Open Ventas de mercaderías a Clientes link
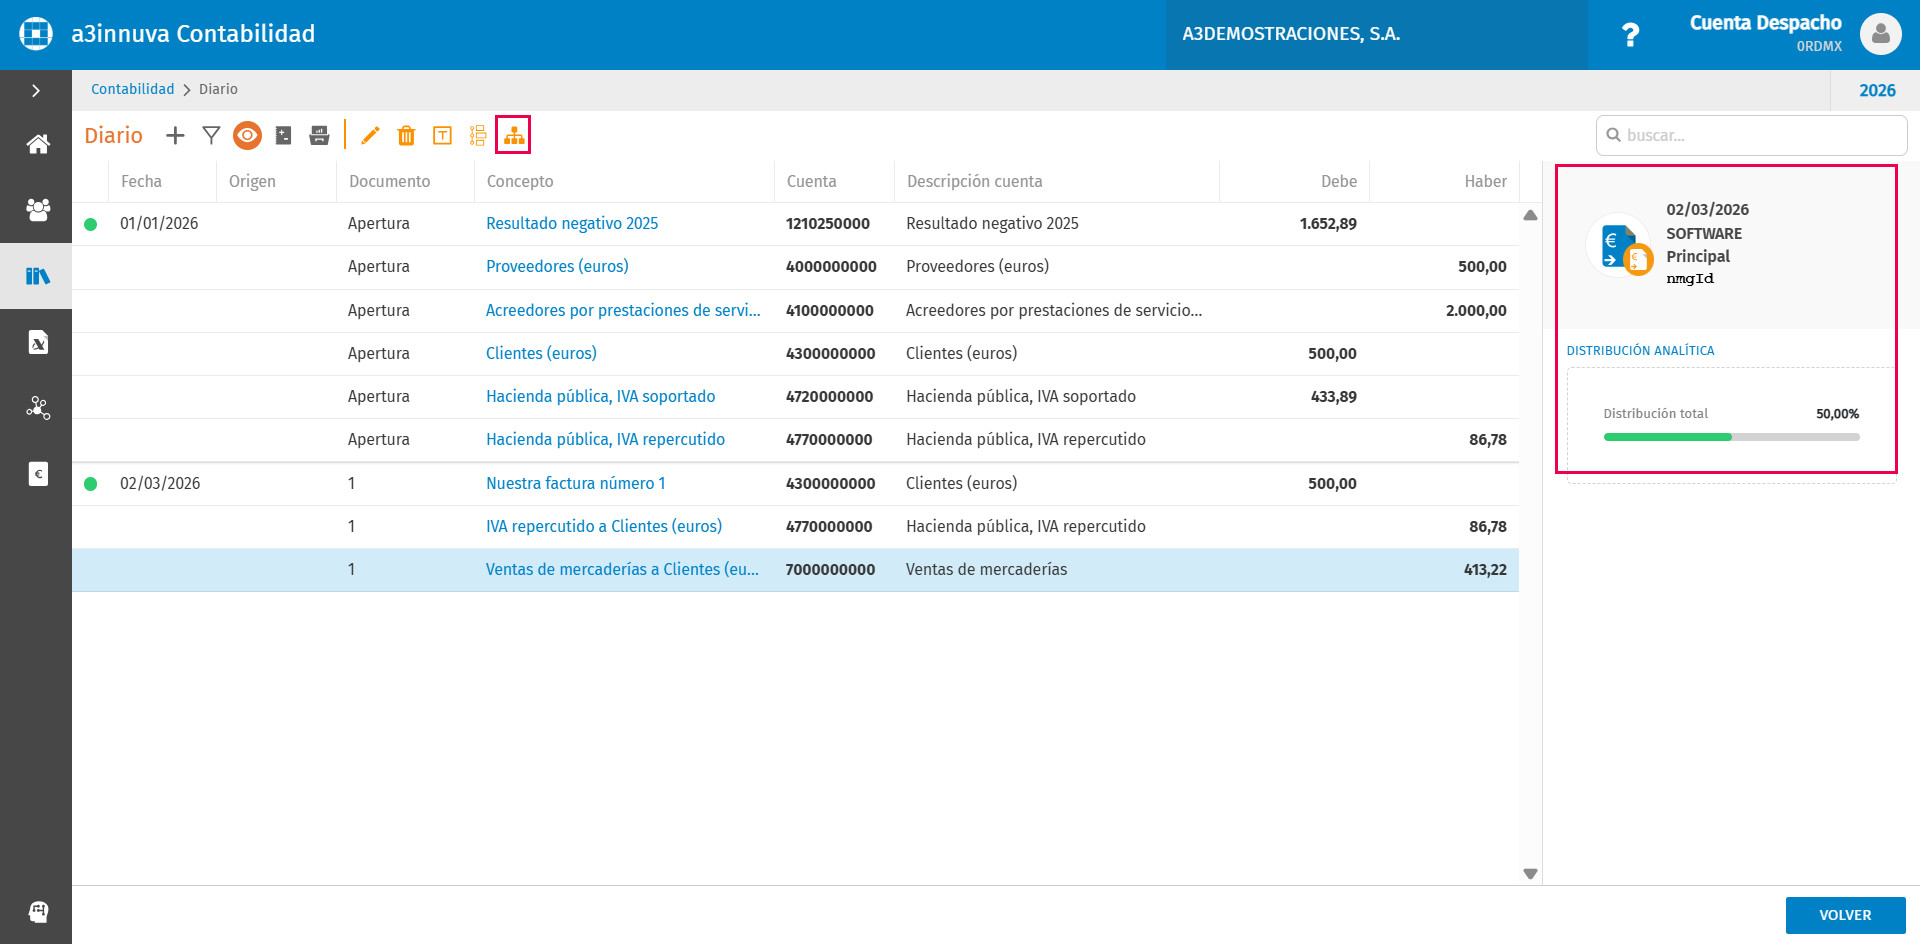 622,569
